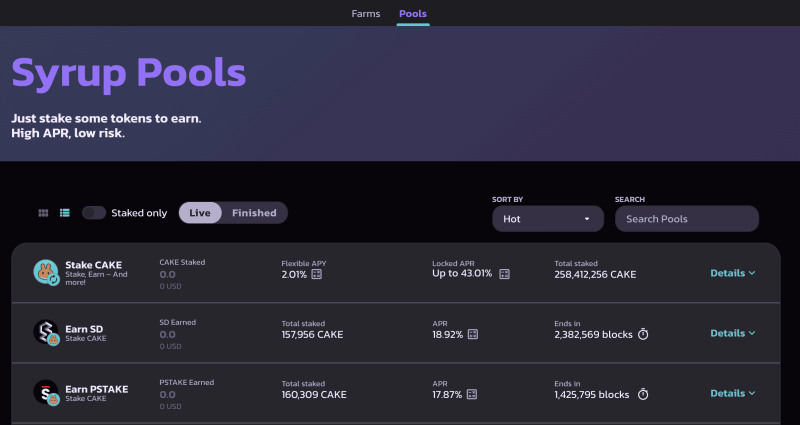Click the 2,382,569 blocks value
Screen dimensions: 800x425
click(593, 335)
